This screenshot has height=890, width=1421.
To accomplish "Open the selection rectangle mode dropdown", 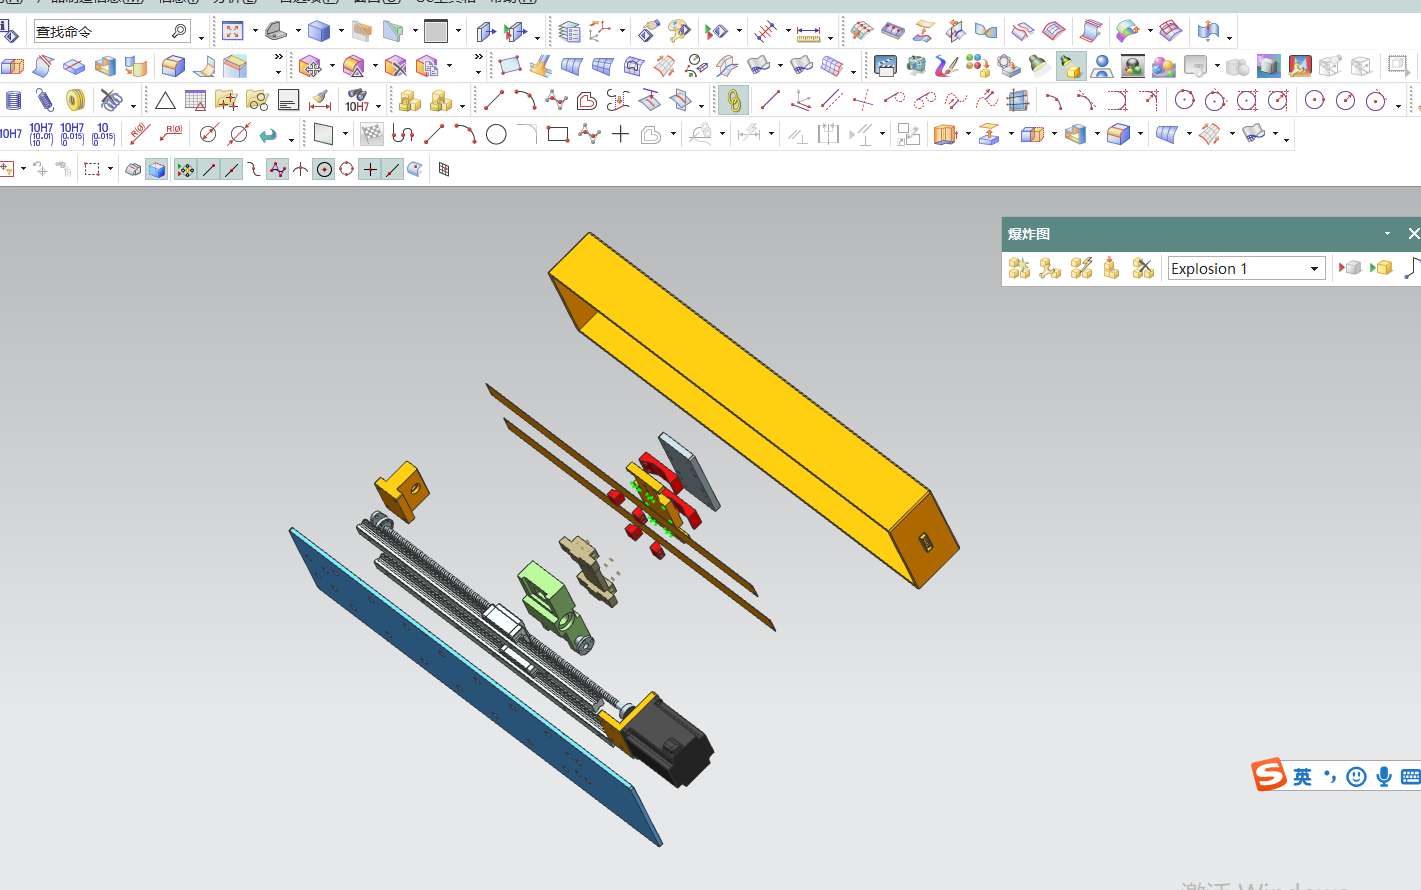I will tap(110, 169).
